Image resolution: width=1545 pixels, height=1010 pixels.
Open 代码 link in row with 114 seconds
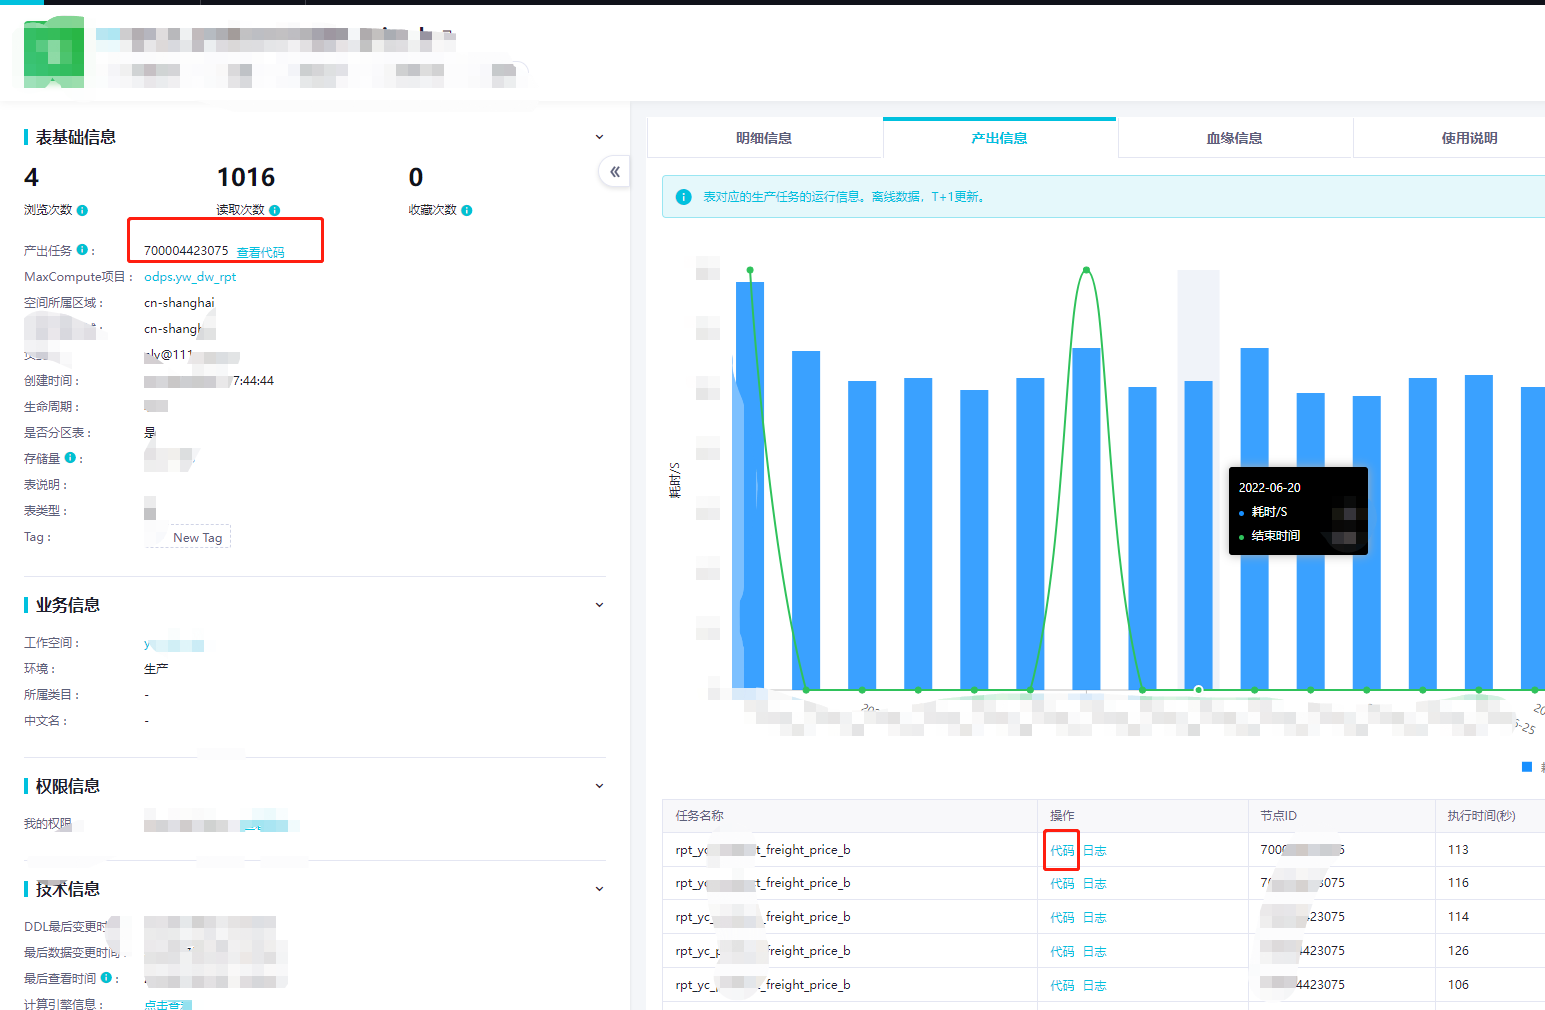point(1062,917)
